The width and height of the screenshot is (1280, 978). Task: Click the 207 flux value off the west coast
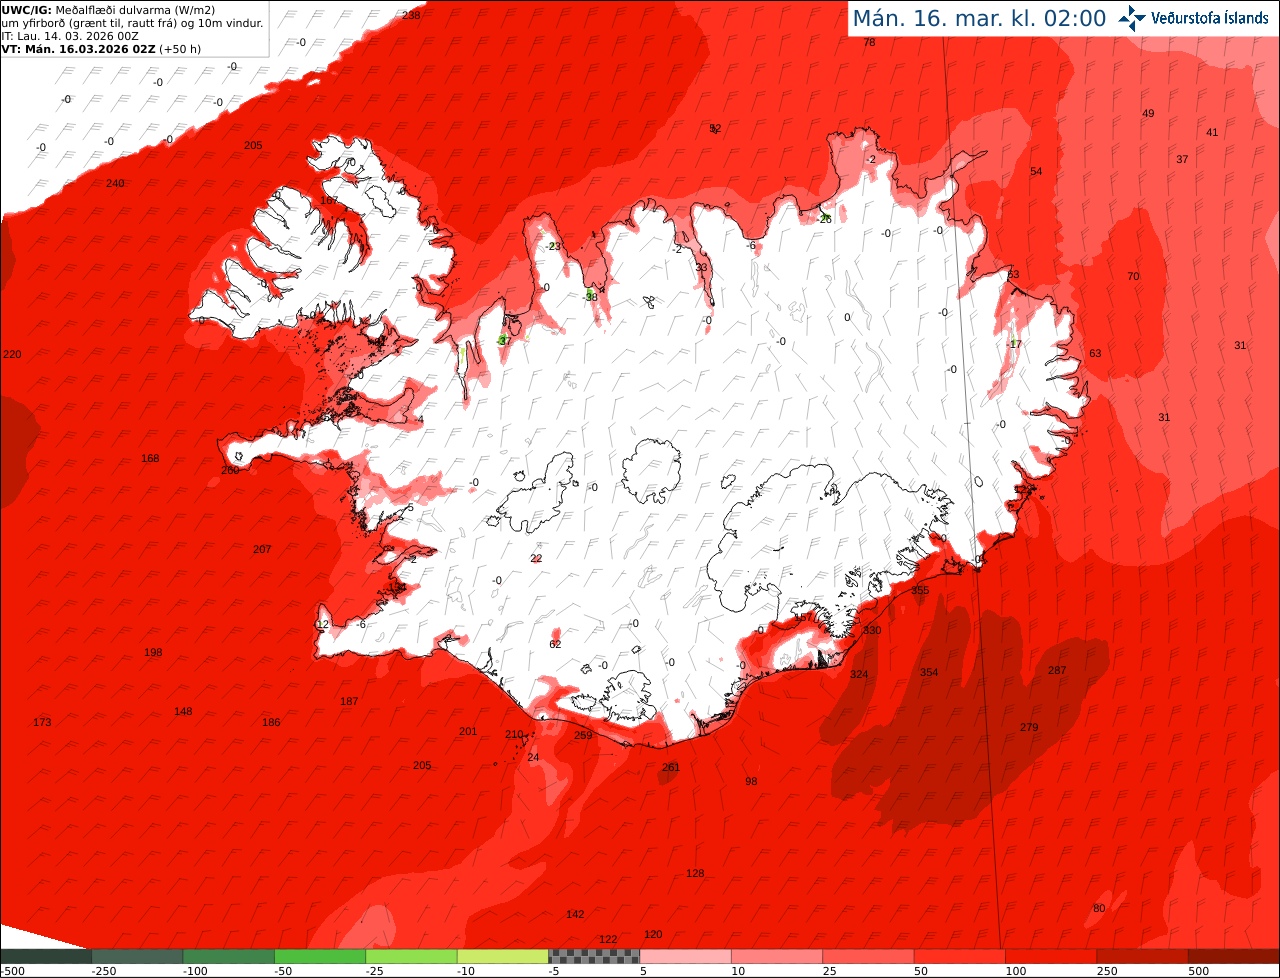coord(262,549)
